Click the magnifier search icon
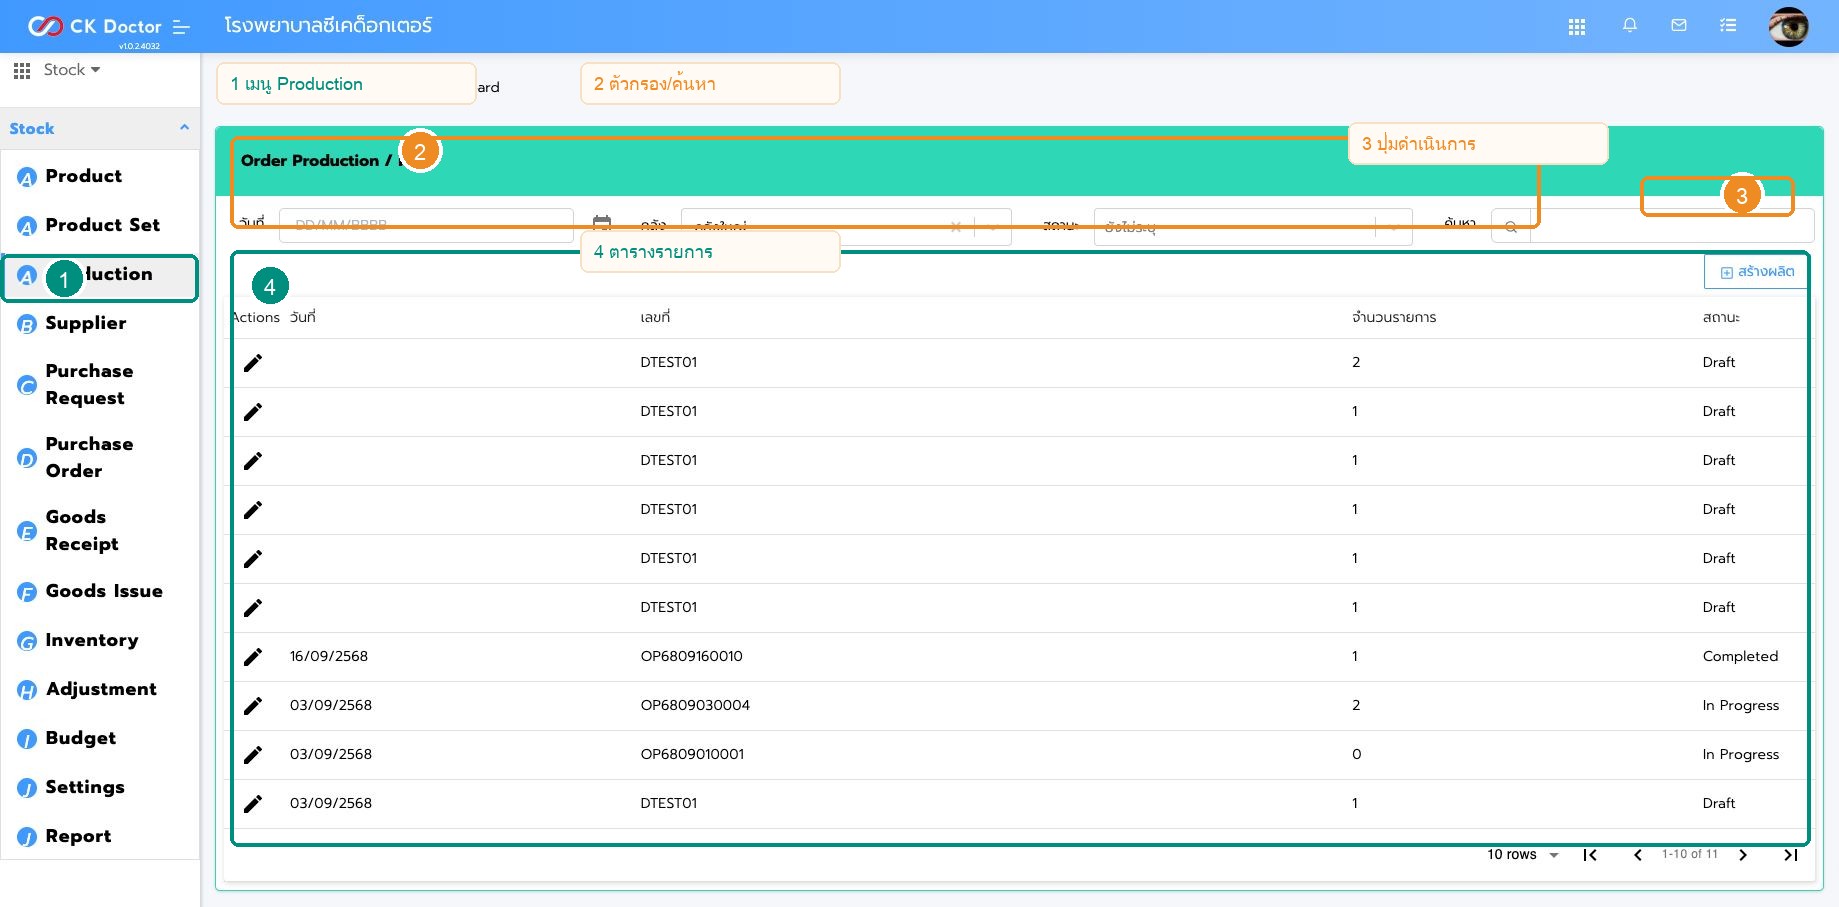1839x907 pixels. 1511,227
